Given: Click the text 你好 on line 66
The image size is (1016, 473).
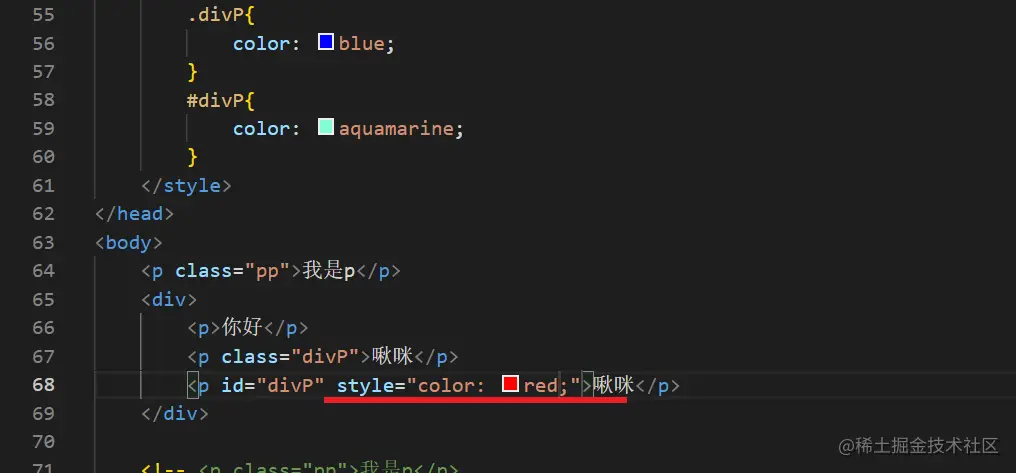Looking at the screenshot, I should click(242, 328).
